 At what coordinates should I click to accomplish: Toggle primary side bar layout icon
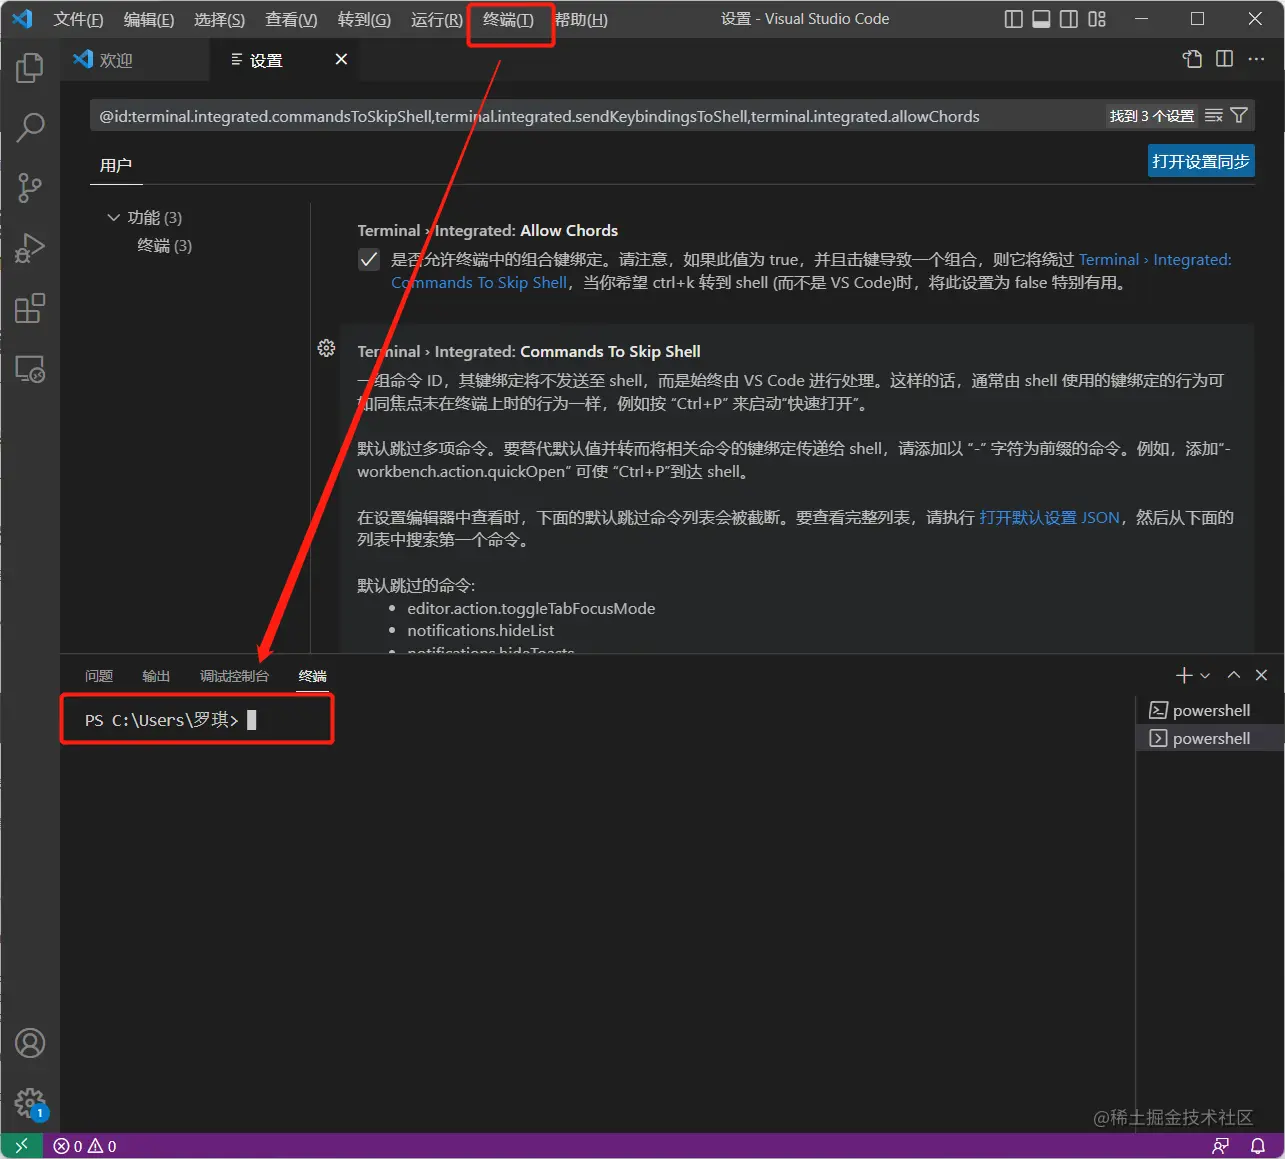coord(1013,19)
